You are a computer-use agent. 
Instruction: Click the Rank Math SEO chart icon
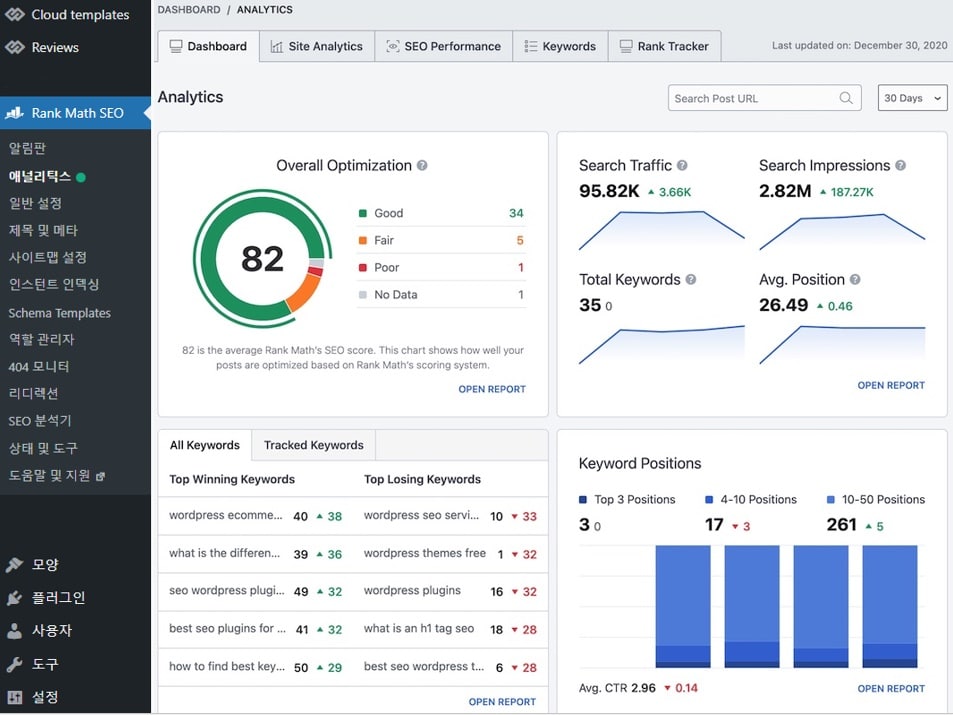(x=15, y=112)
